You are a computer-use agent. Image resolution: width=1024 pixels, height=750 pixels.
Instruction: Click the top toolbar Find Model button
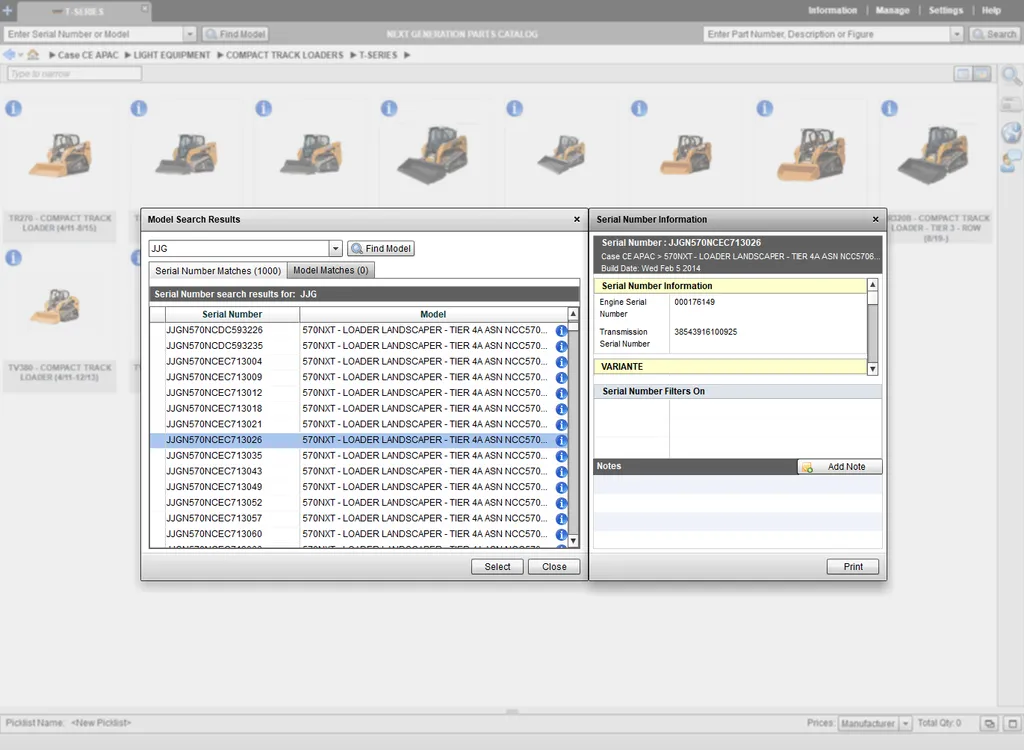pyautogui.click(x=235, y=34)
